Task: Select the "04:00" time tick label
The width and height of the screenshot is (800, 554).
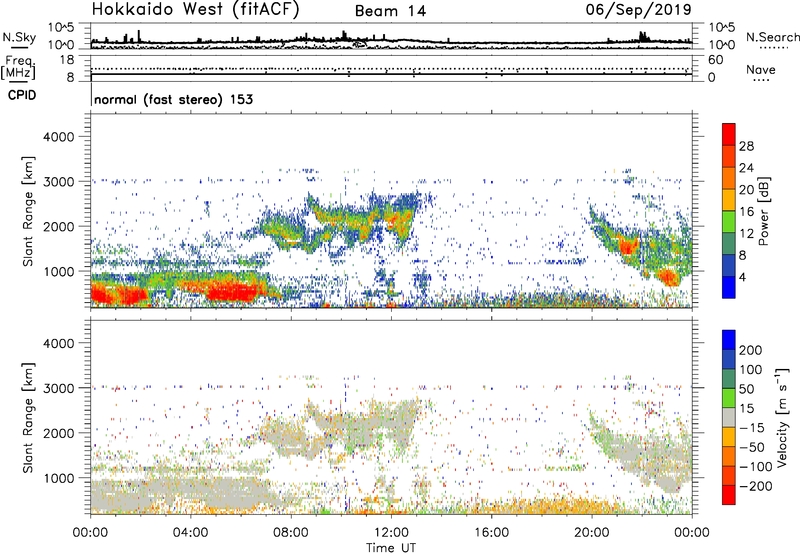Action: click(190, 533)
